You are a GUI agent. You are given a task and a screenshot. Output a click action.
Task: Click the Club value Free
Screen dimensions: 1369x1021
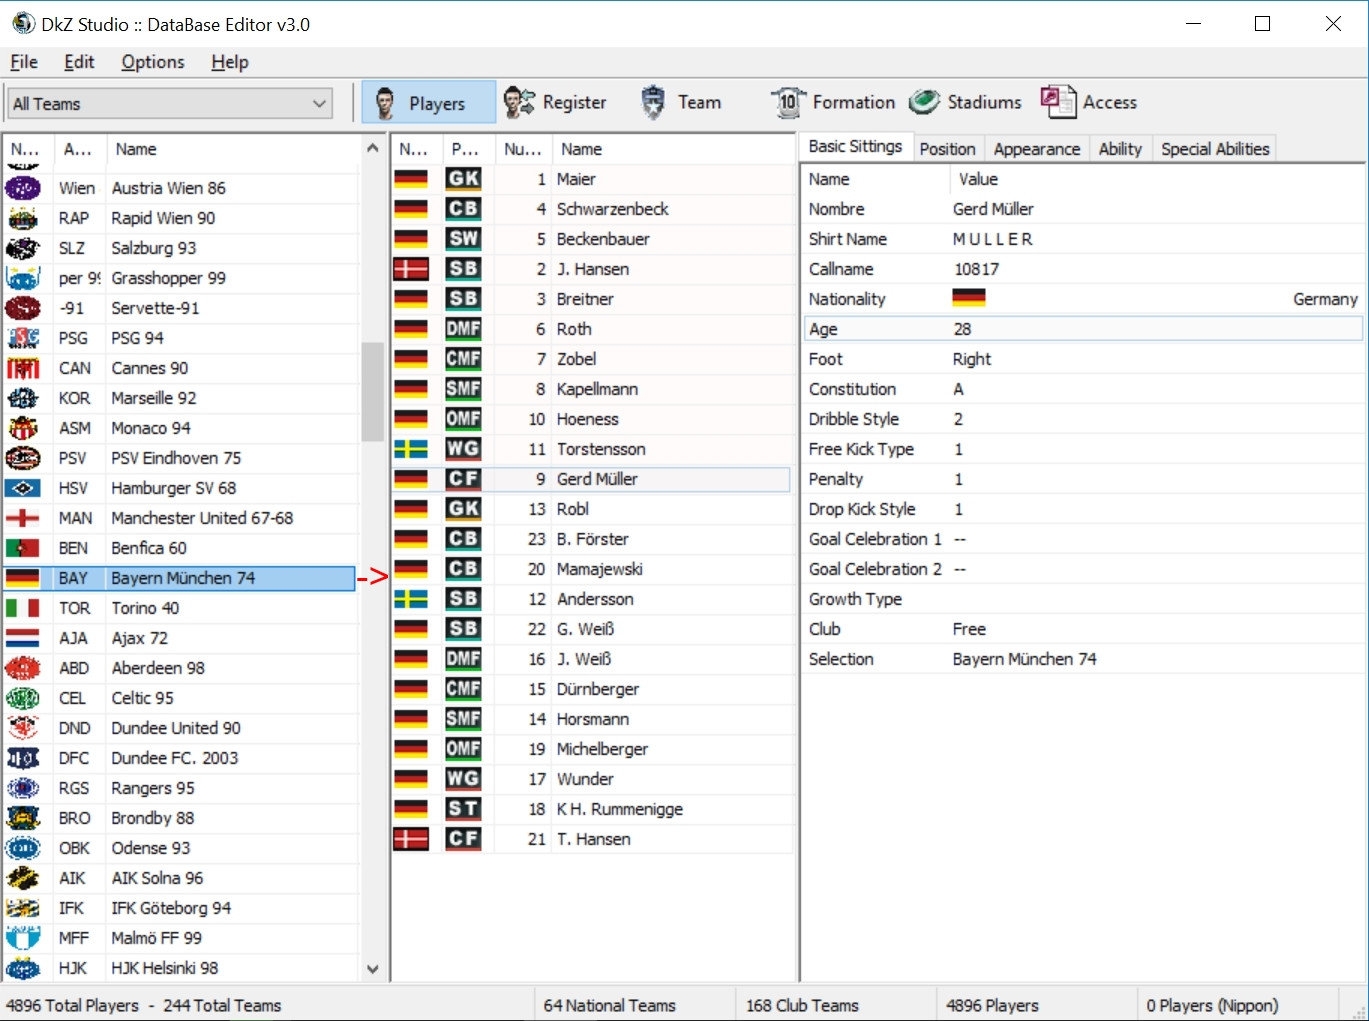pos(969,629)
